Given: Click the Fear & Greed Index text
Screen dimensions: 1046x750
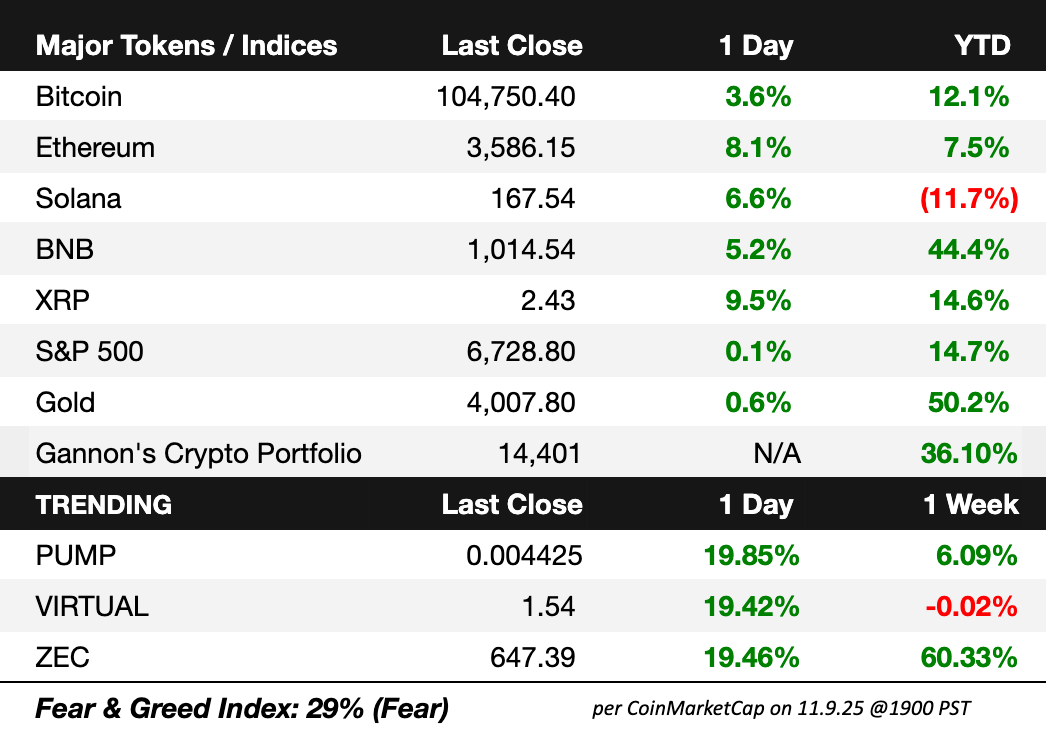Looking at the screenshot, I should click(x=242, y=710).
